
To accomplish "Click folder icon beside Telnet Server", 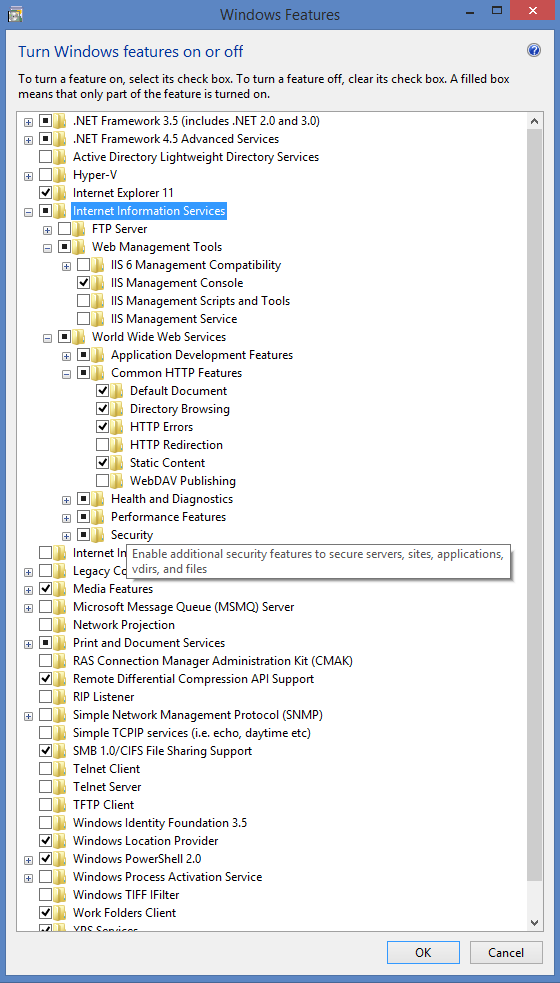I will (x=60, y=787).
